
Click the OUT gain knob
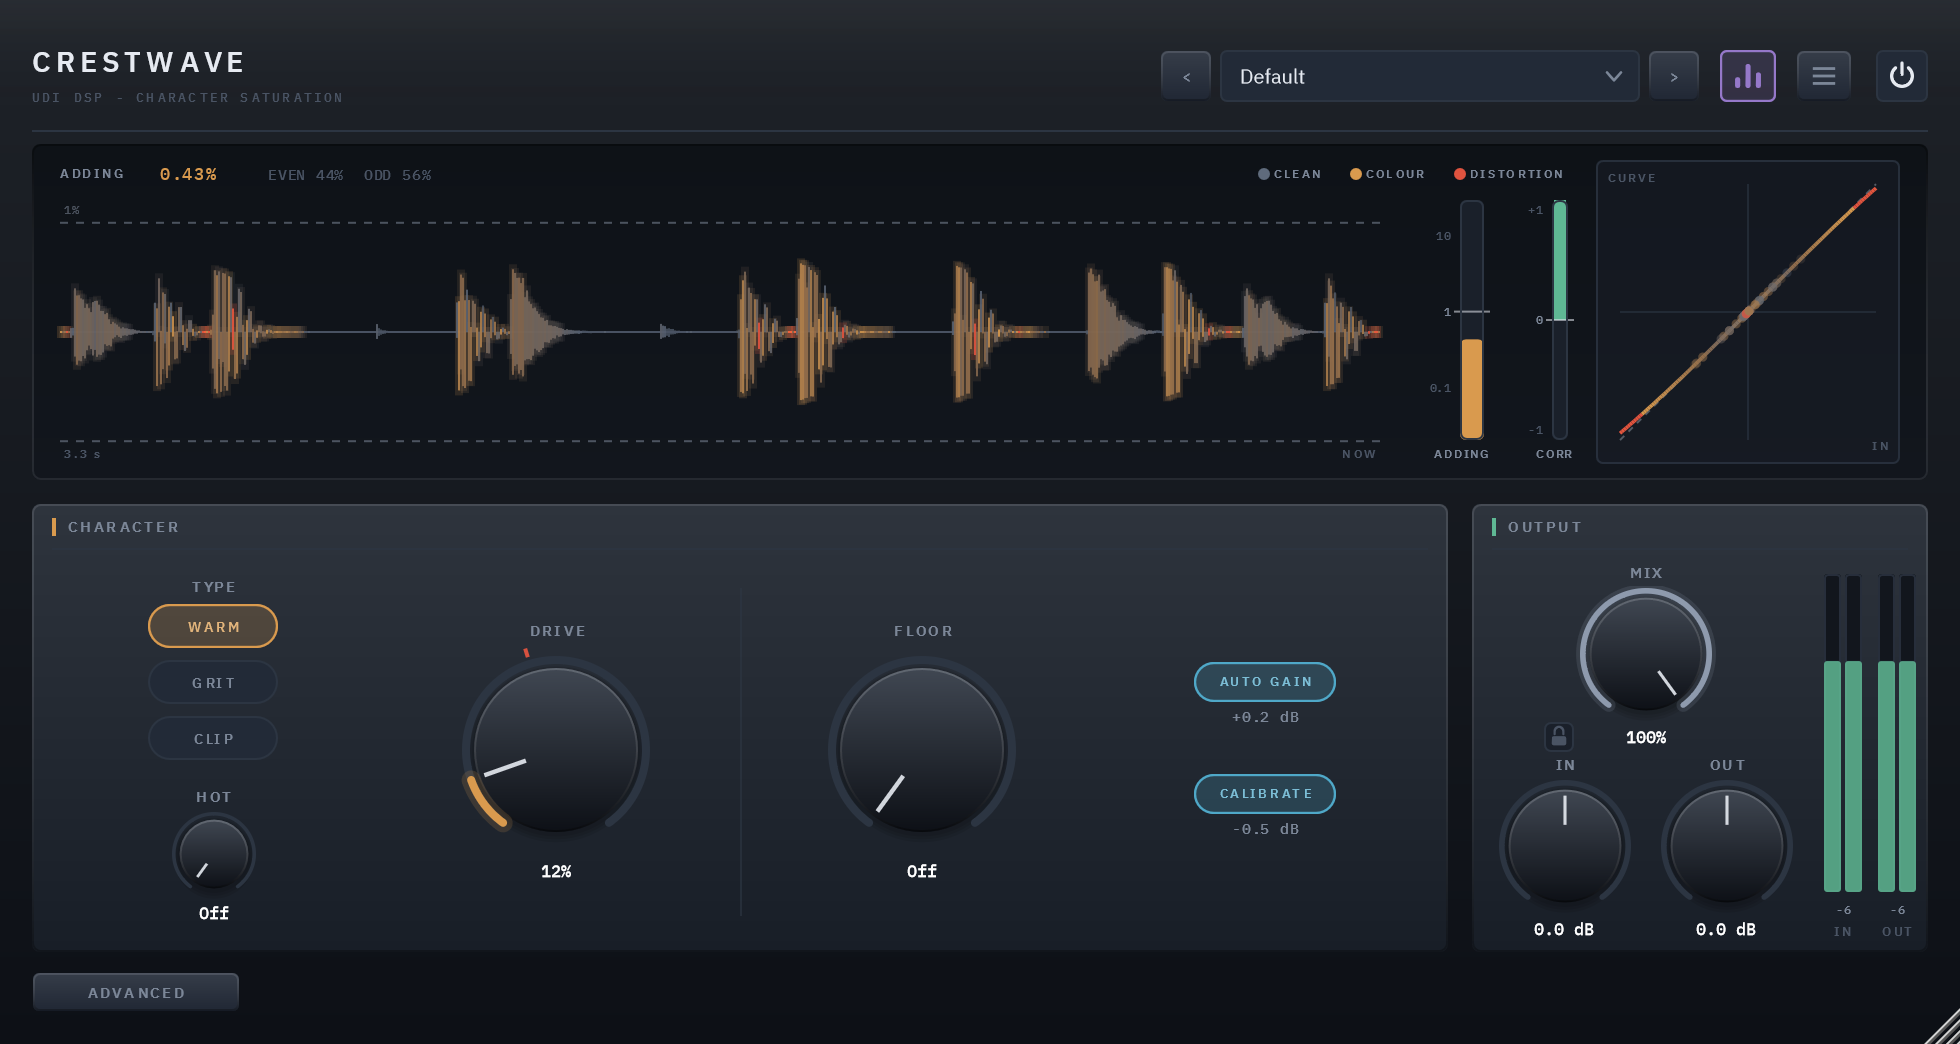(x=1727, y=846)
